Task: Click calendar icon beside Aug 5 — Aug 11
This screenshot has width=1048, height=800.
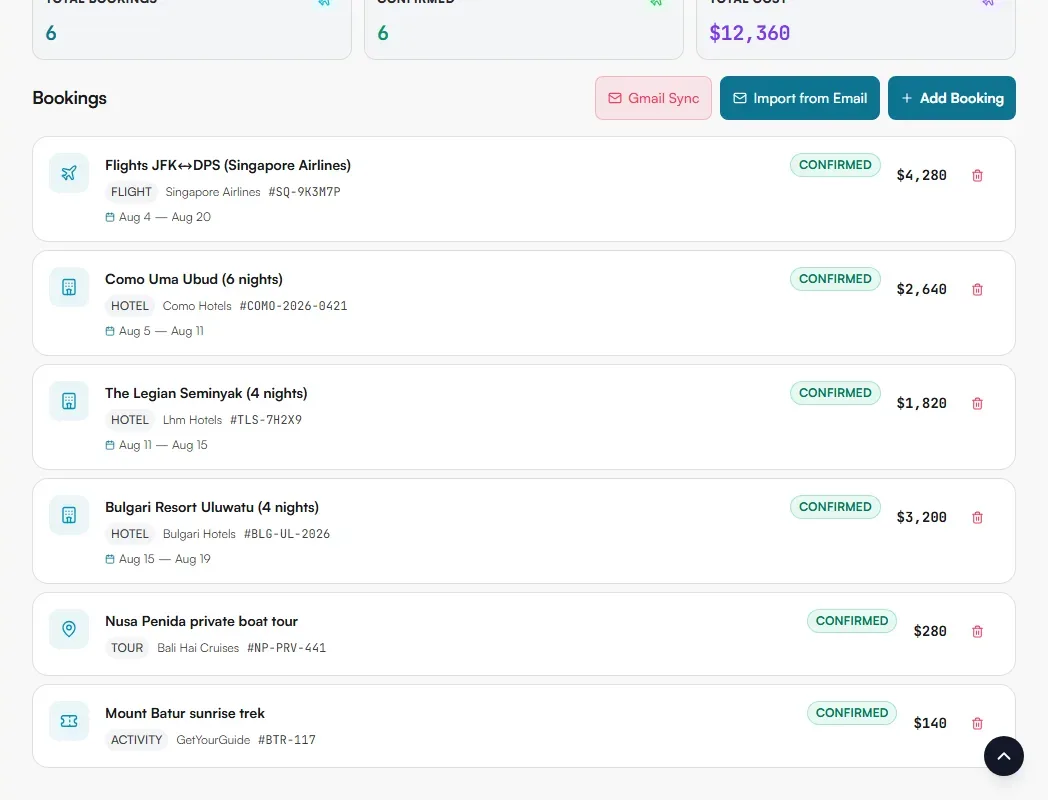Action: 110,331
